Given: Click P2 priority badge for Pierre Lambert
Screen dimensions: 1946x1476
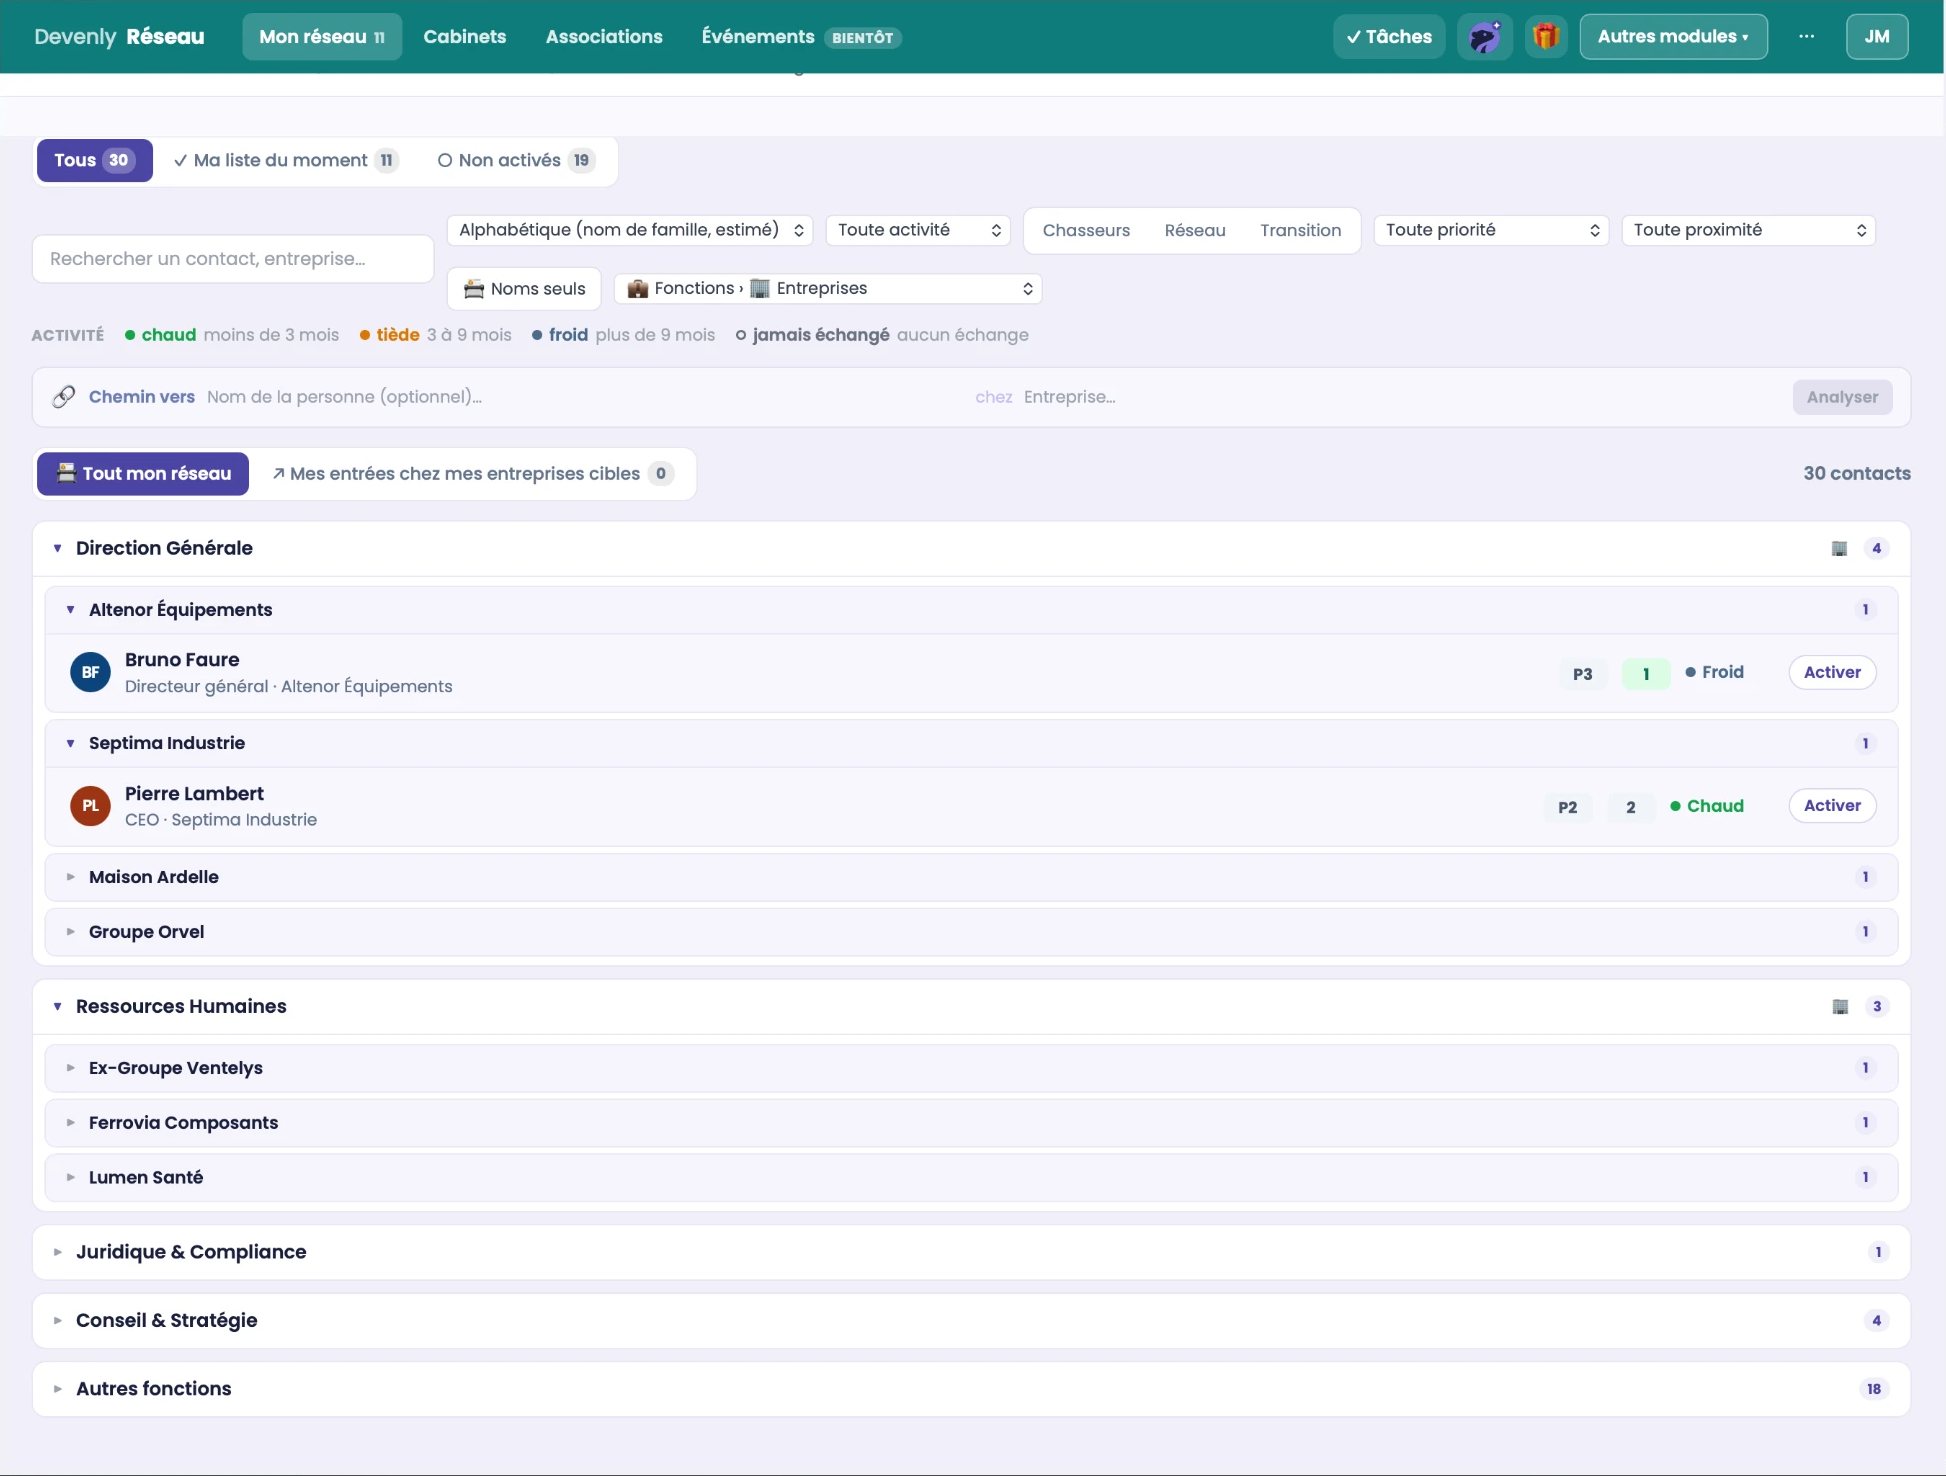Looking at the screenshot, I should pyautogui.click(x=1567, y=807).
